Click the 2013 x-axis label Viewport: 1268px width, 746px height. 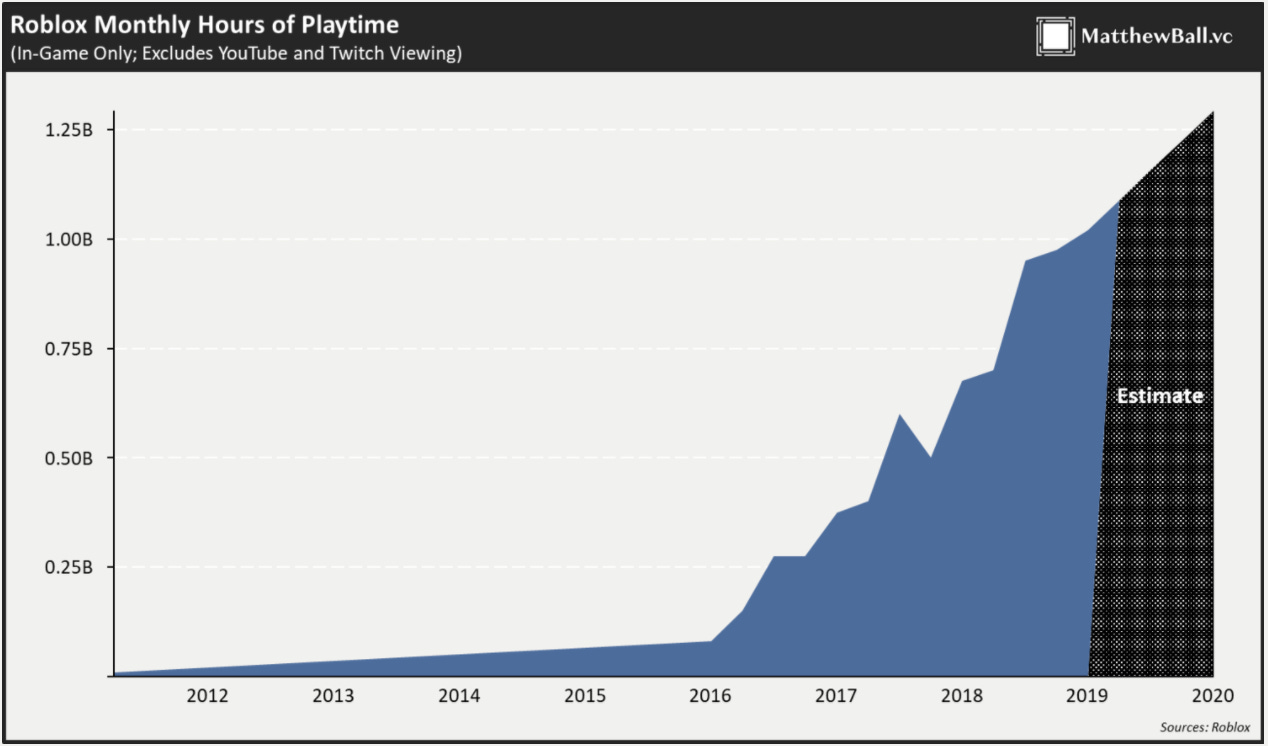pyautogui.click(x=333, y=695)
